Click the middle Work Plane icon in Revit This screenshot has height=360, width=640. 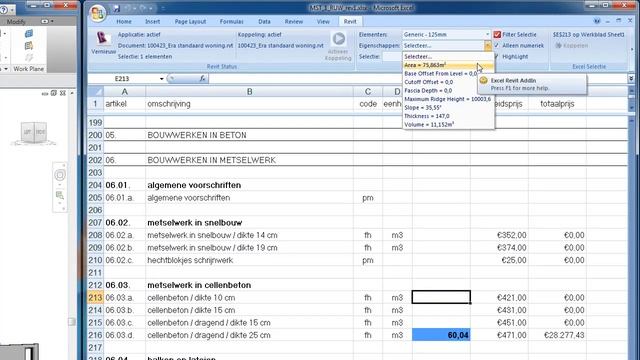[x=29, y=46]
